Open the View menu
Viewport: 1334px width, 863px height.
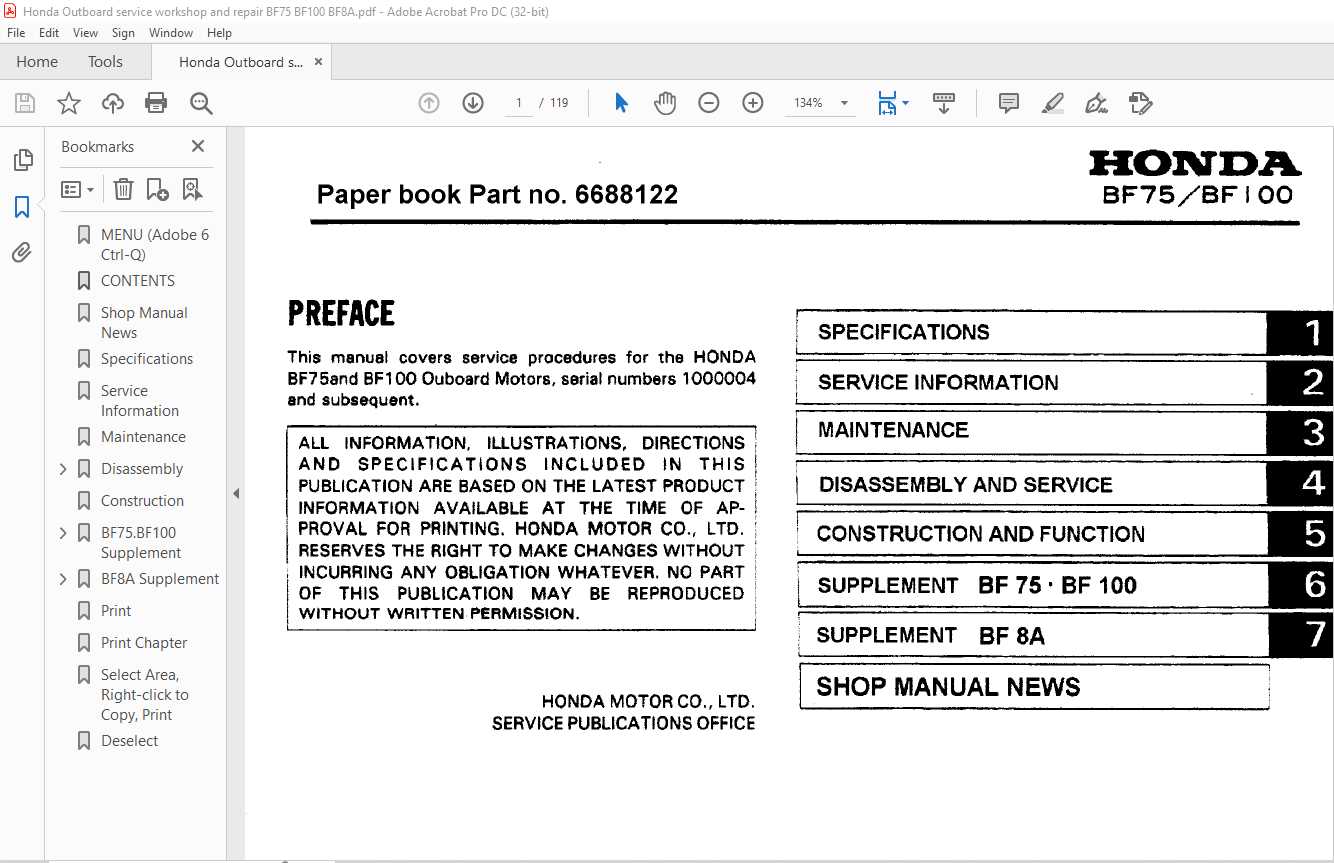pos(85,33)
